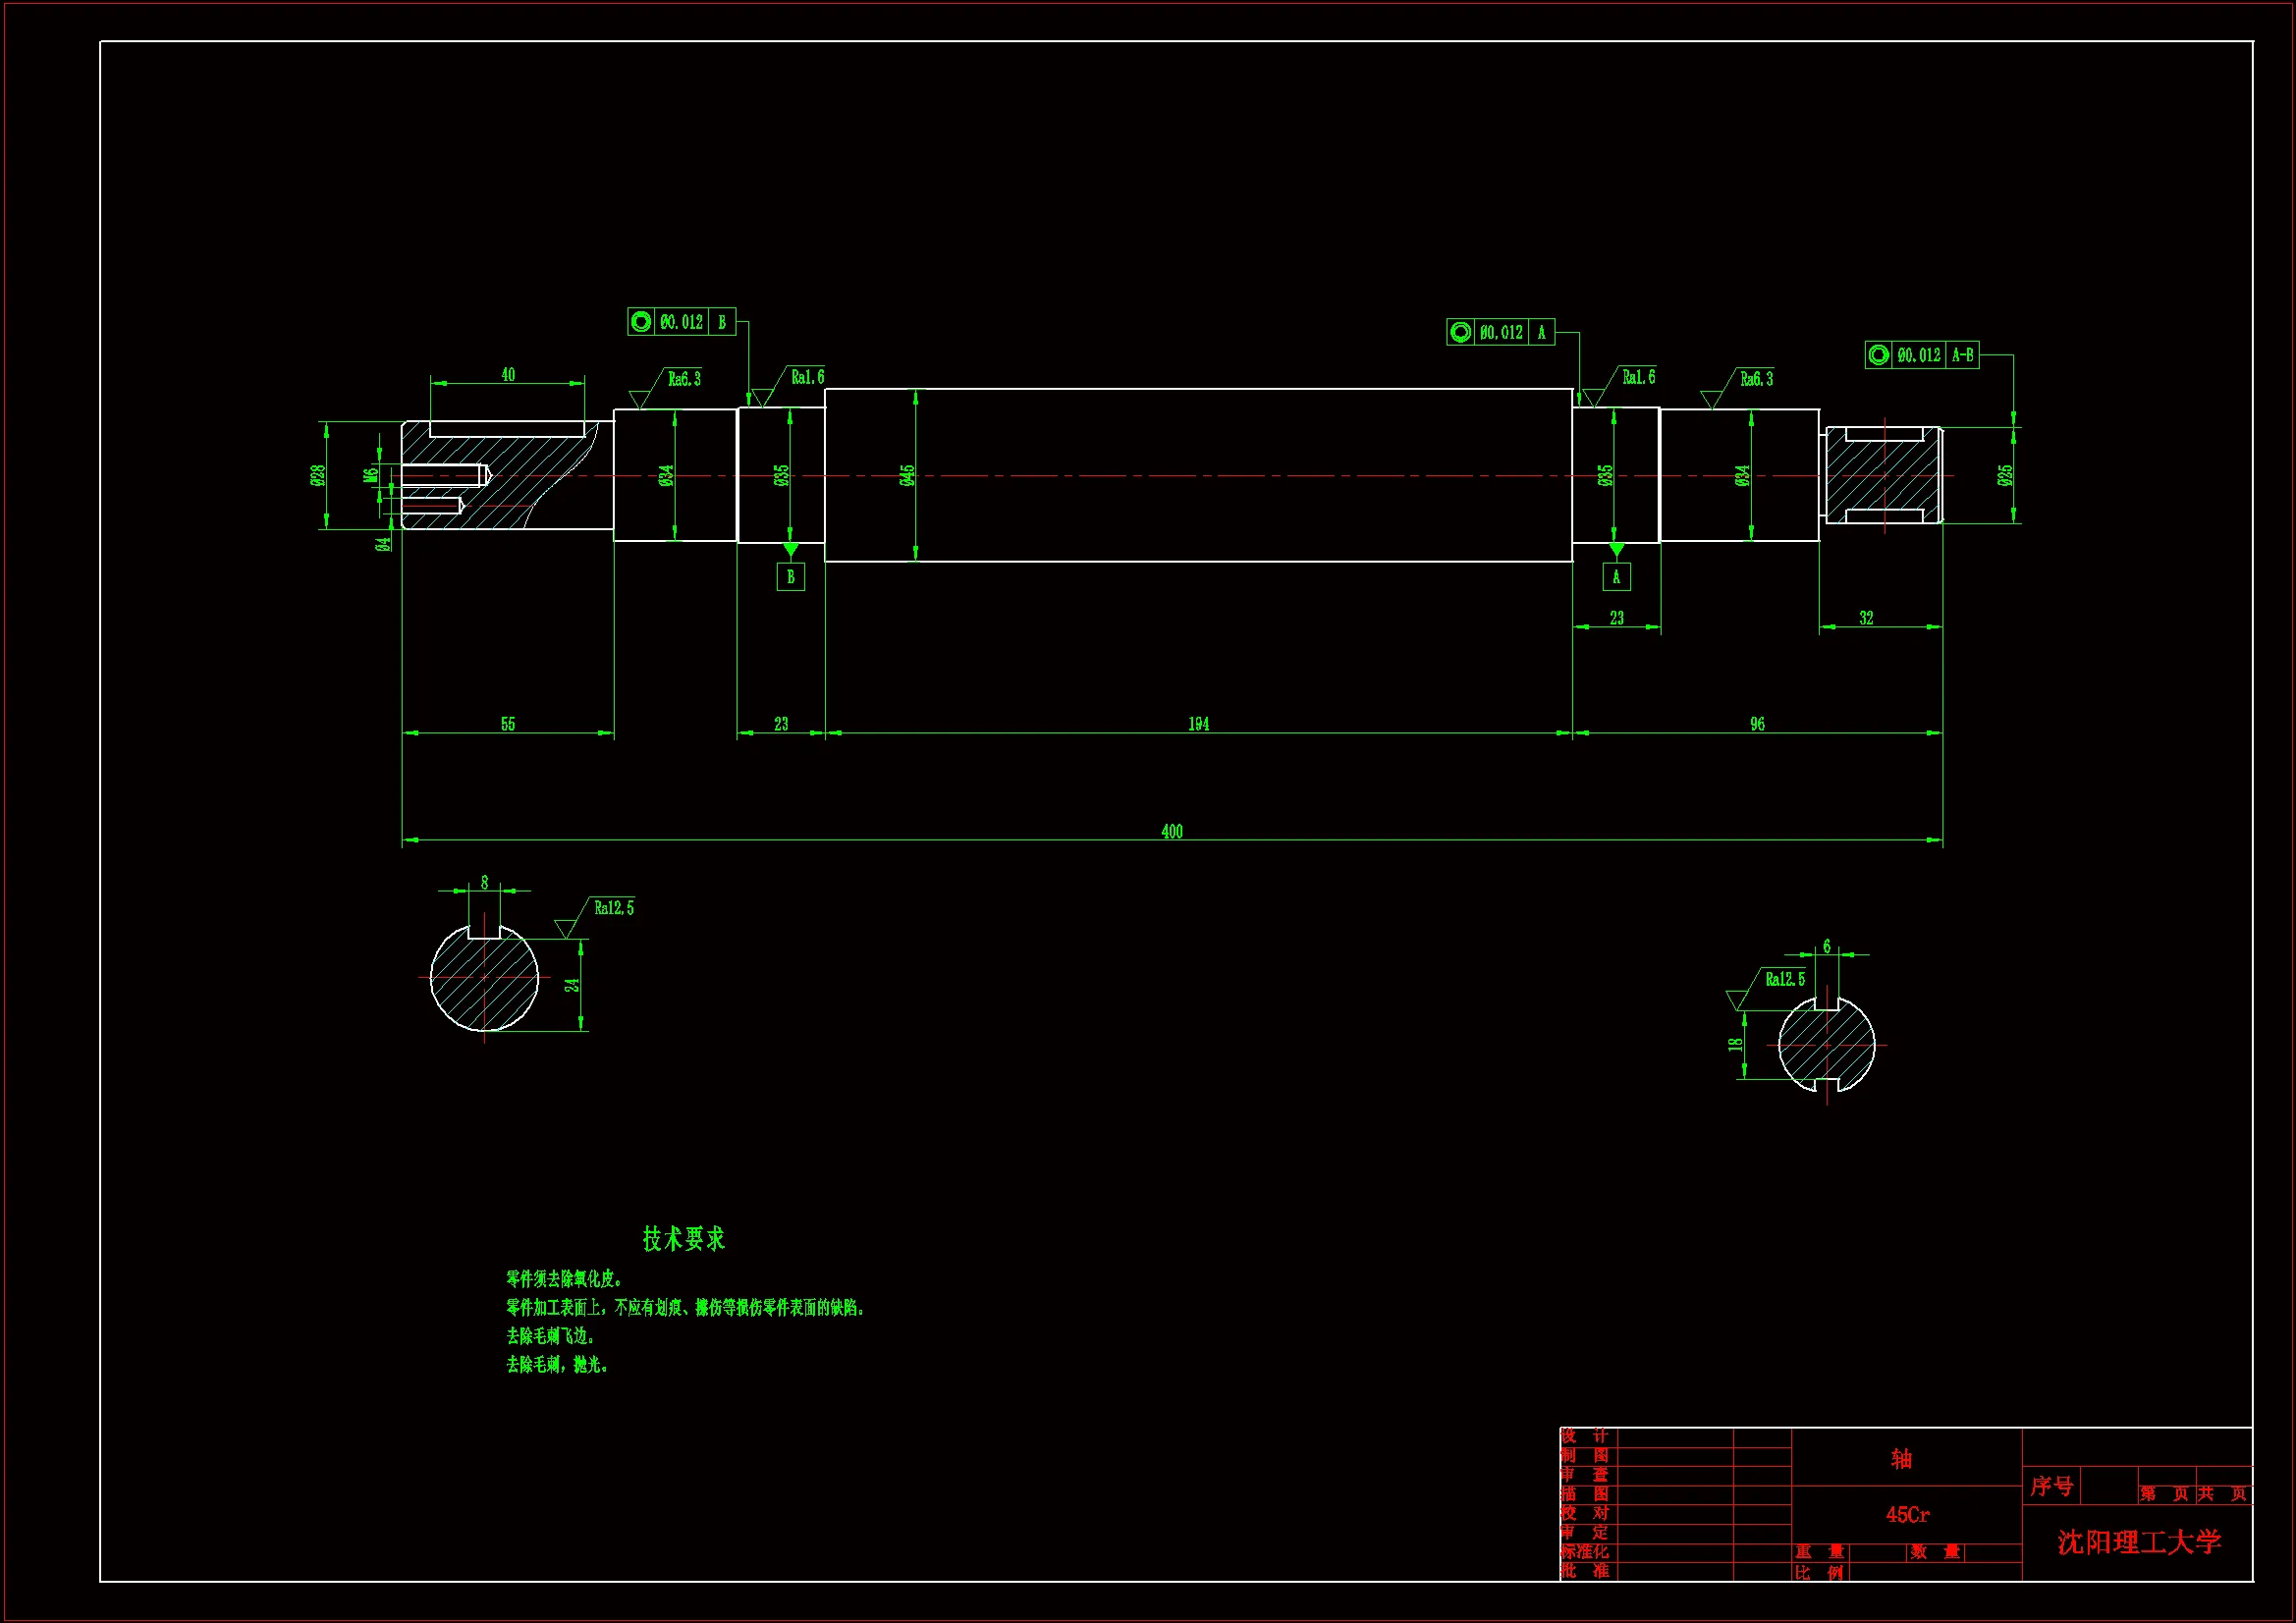Image resolution: width=2296 pixels, height=1623 pixels.
Task: Select the 序号 cell in title block
Action: click(2051, 1486)
